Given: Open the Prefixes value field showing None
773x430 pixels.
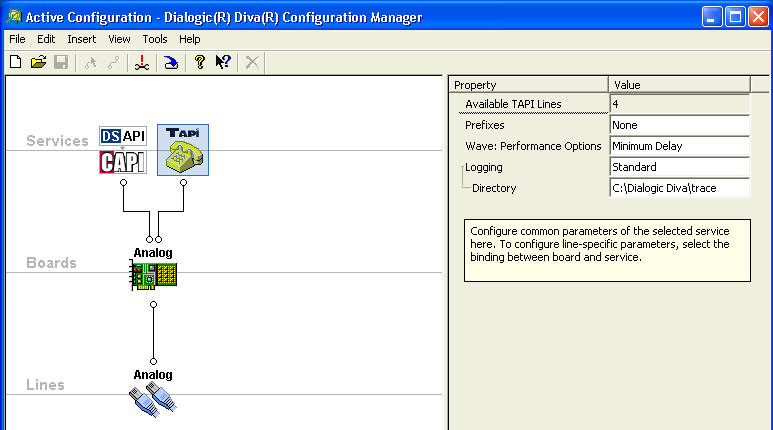Looking at the screenshot, I should click(679, 125).
